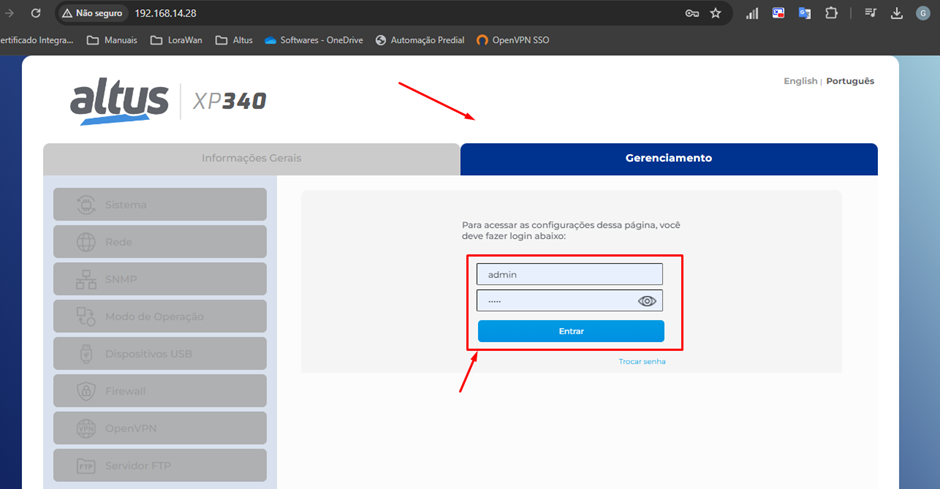Open the Chrome profile avatar
This screenshot has width=940, height=489.
pos(922,14)
